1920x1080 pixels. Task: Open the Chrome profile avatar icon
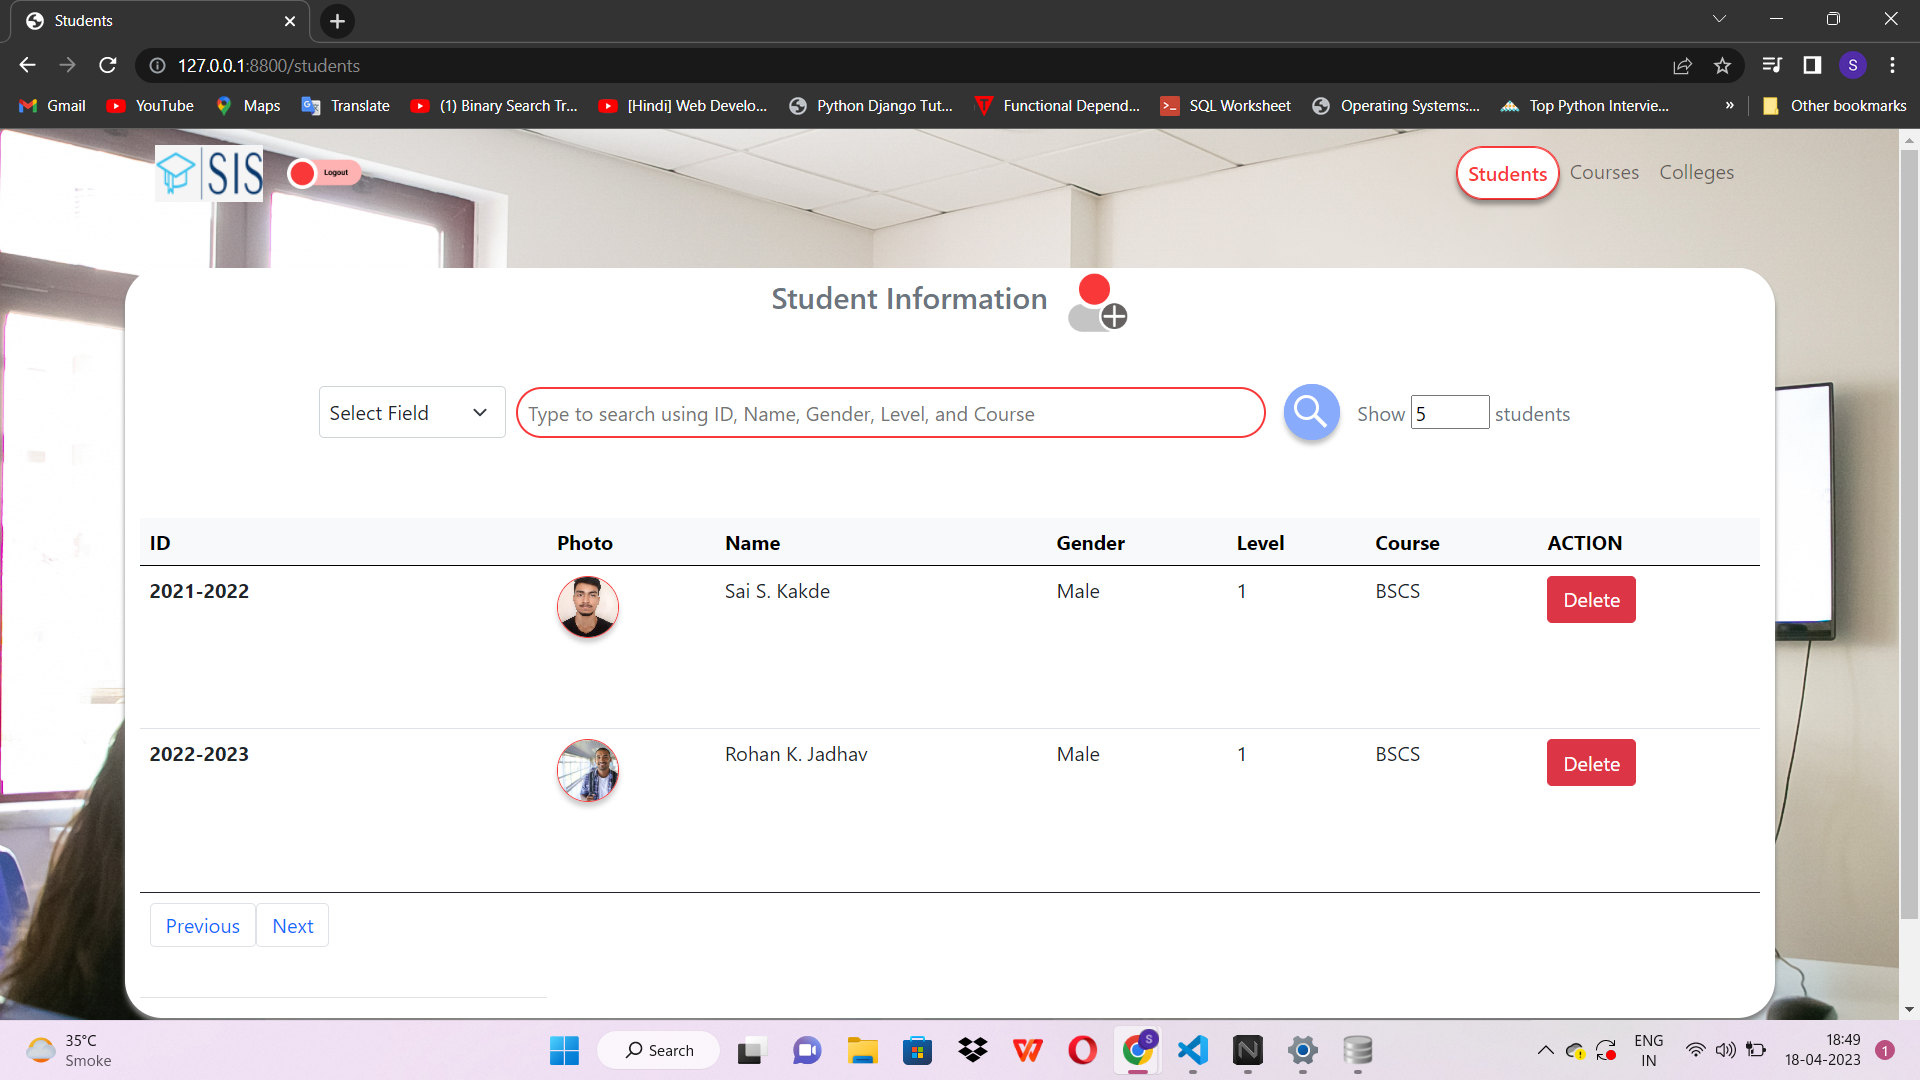point(1853,65)
